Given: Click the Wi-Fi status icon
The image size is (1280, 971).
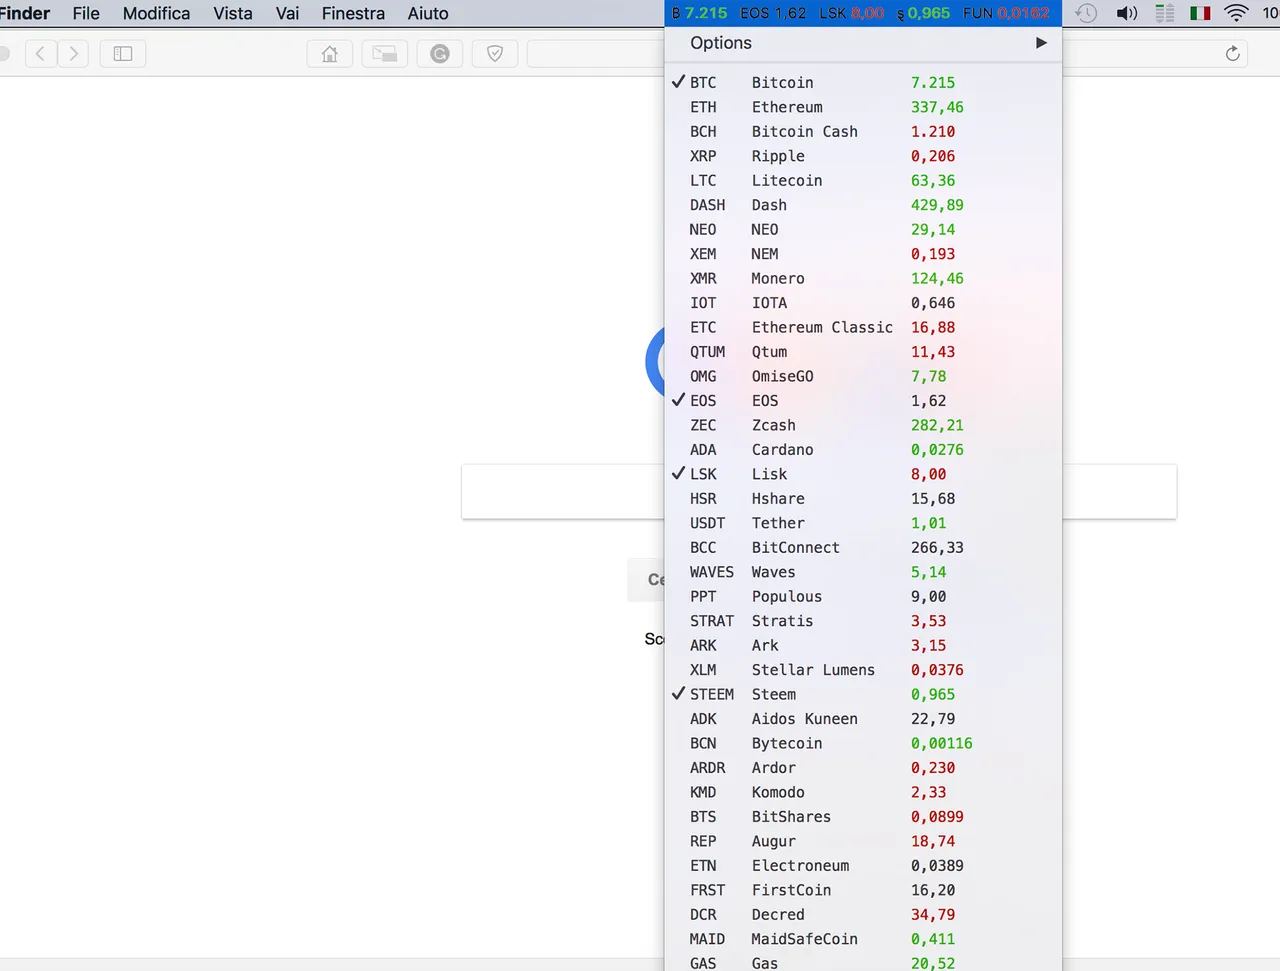Looking at the screenshot, I should coord(1236,13).
